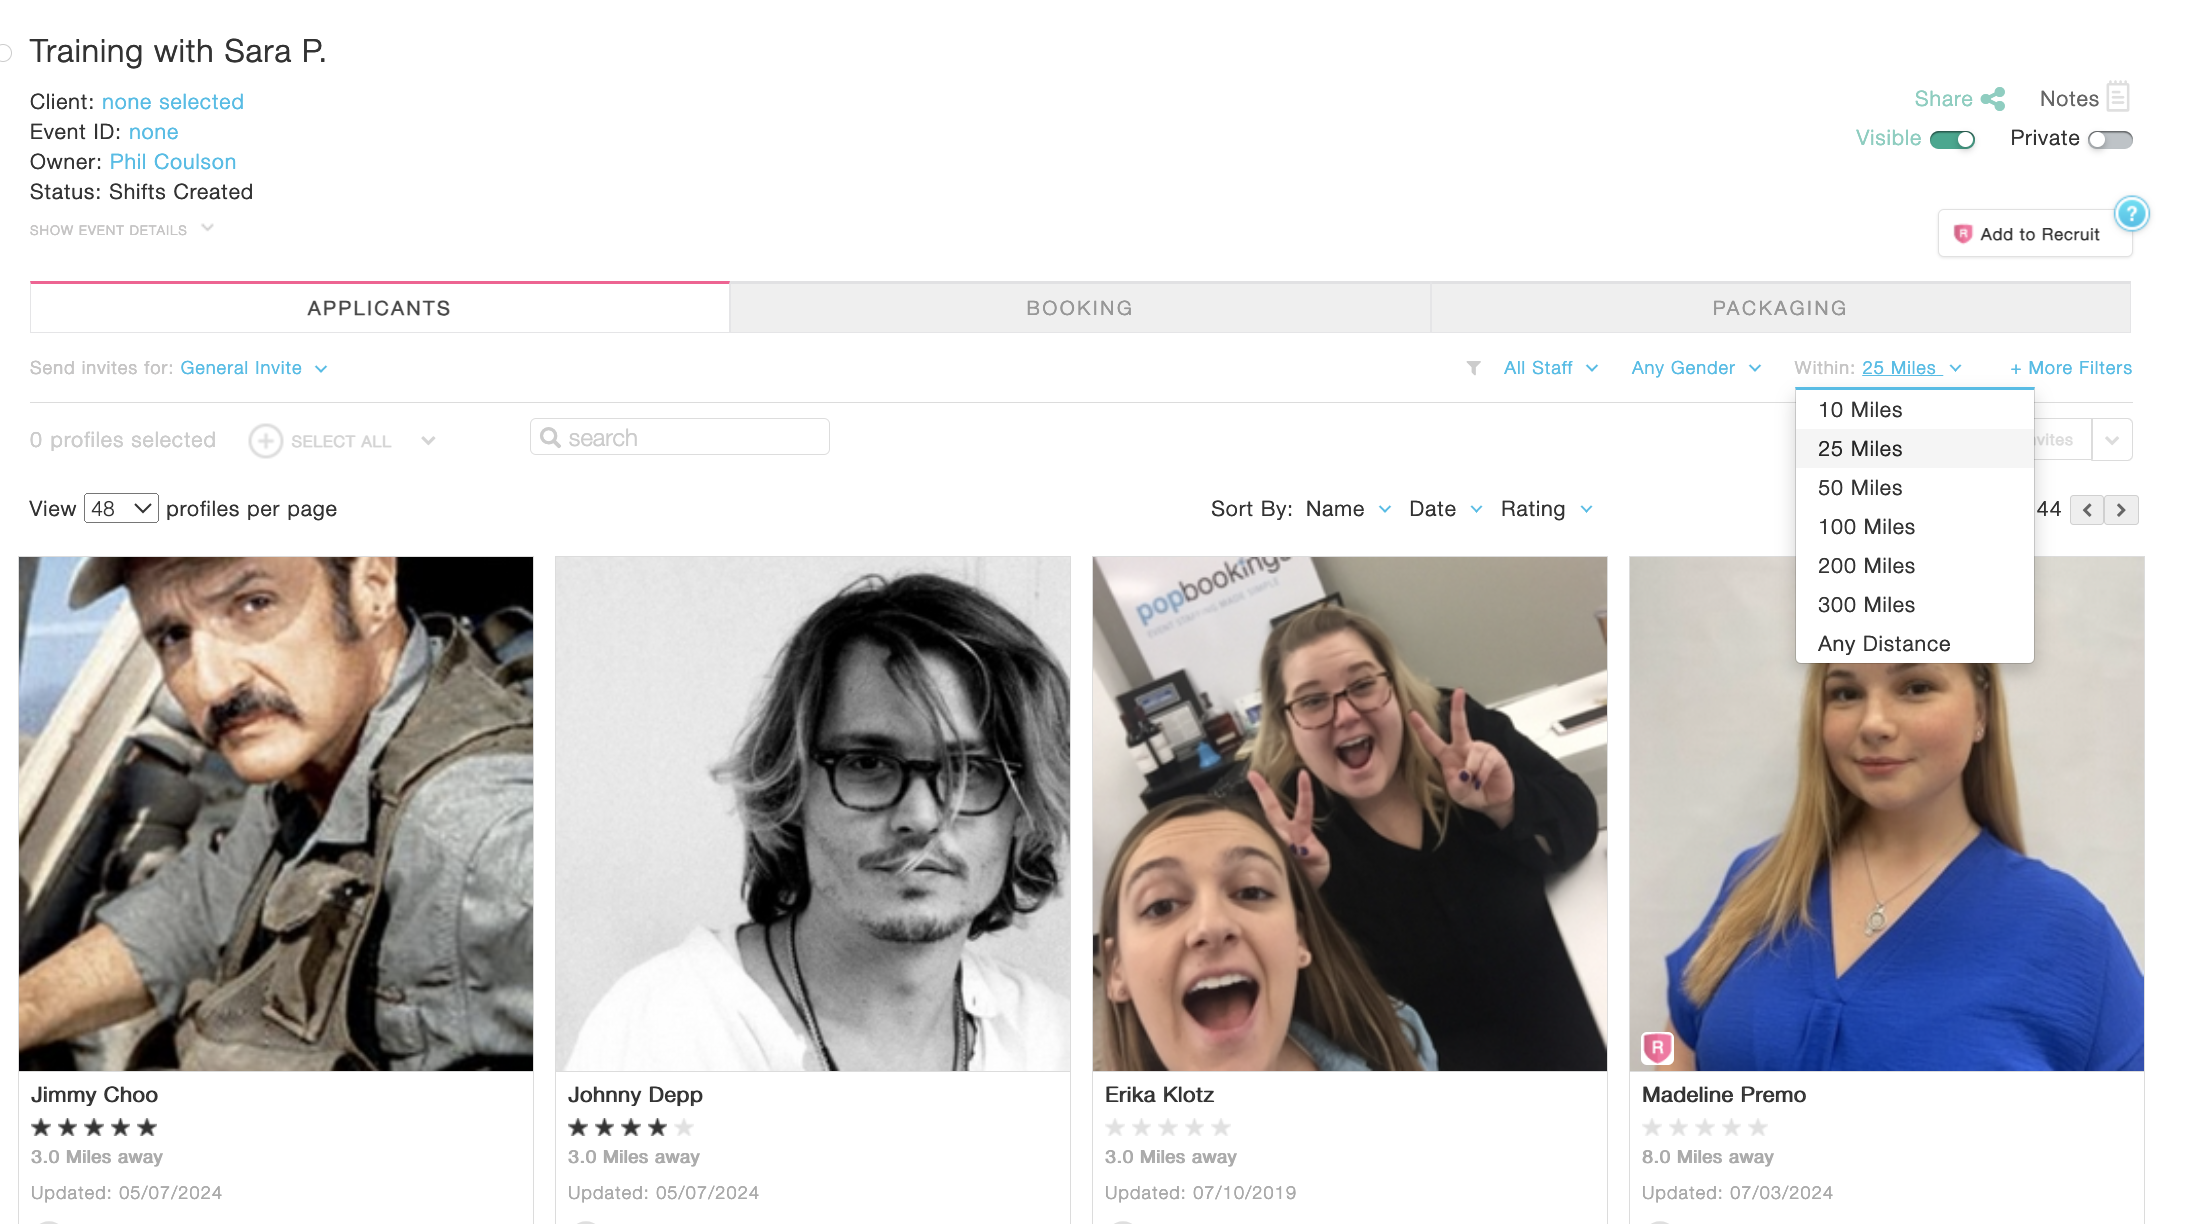Click Add to Recruit button
The height and width of the screenshot is (1224, 2186).
(2034, 234)
